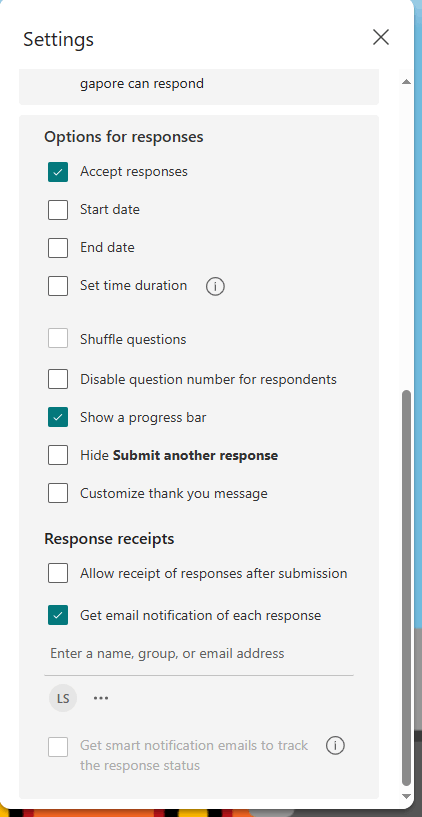This screenshot has width=422, height=817.
Task: Turn off Show a progress bar
Action: pyautogui.click(x=58, y=417)
